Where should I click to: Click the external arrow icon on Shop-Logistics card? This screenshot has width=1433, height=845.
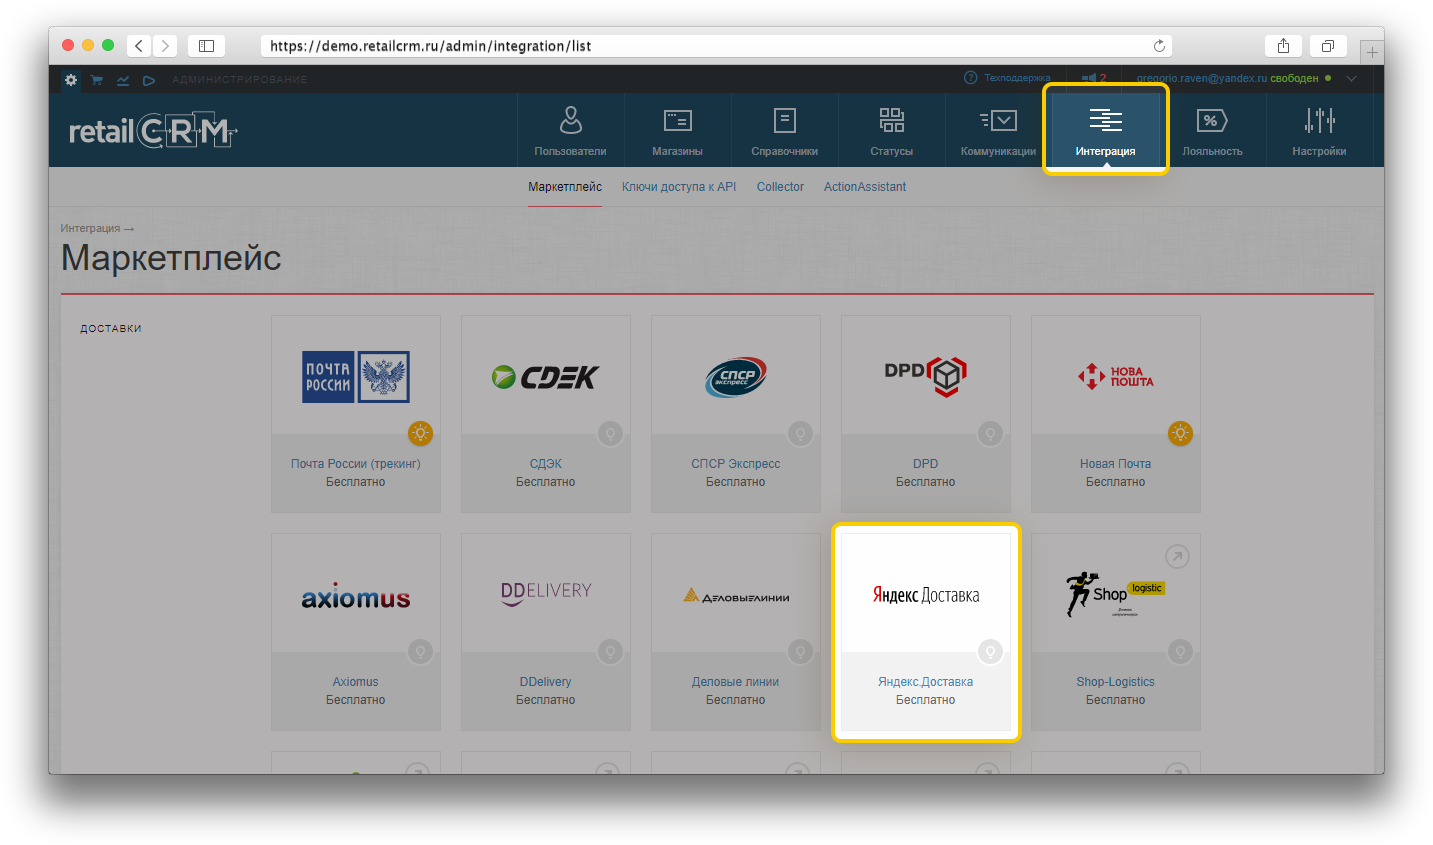tap(1178, 556)
